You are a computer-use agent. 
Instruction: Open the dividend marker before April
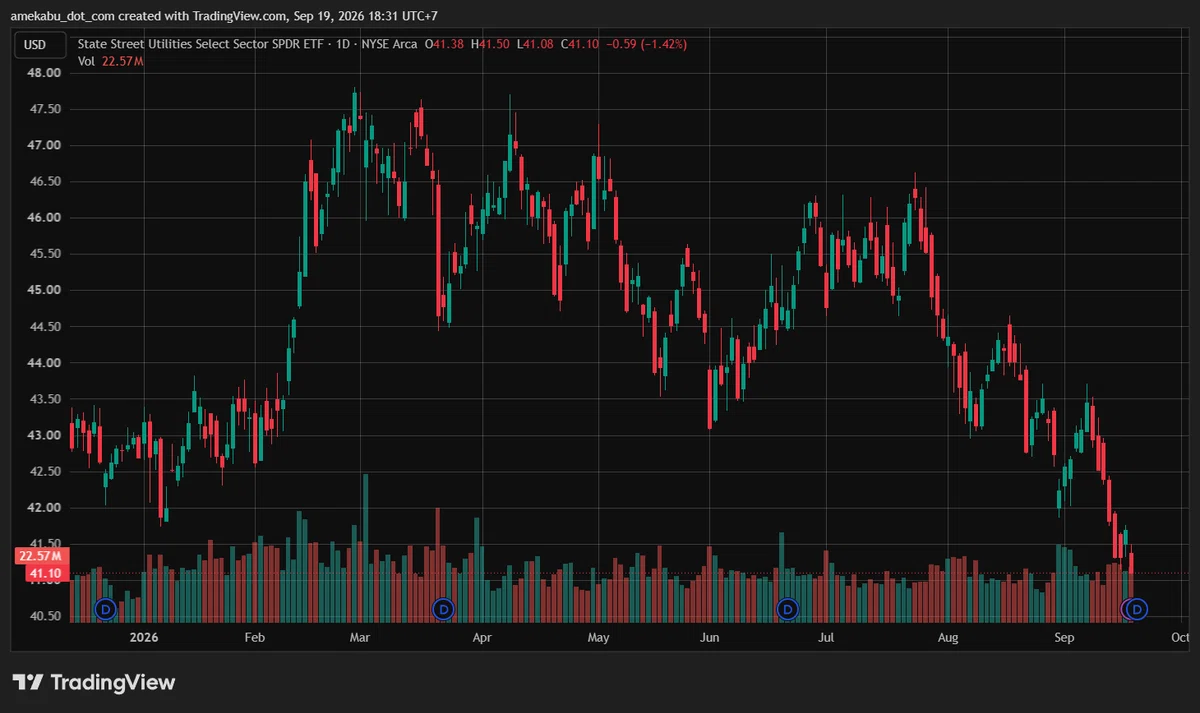click(x=443, y=608)
